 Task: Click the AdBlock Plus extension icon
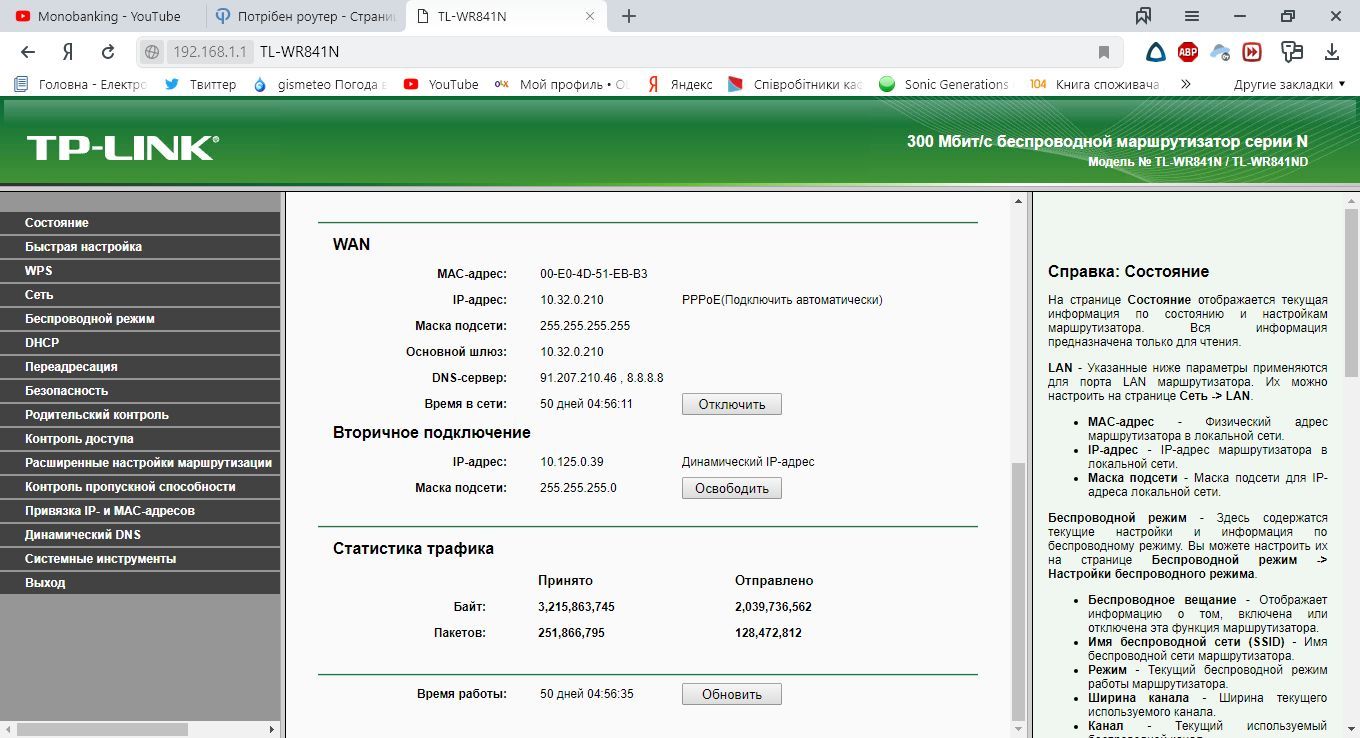click(x=1188, y=52)
